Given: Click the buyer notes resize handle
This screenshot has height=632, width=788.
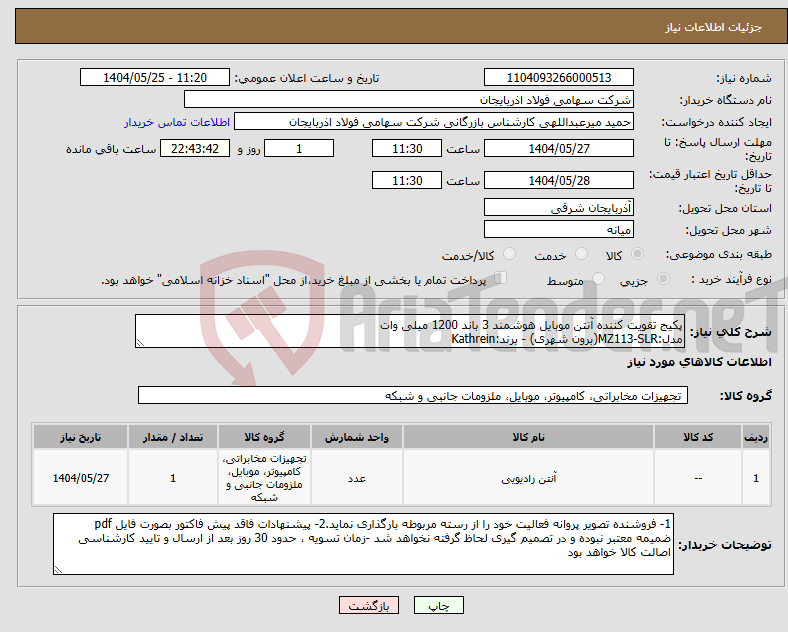Looking at the screenshot, I should coord(58,570).
